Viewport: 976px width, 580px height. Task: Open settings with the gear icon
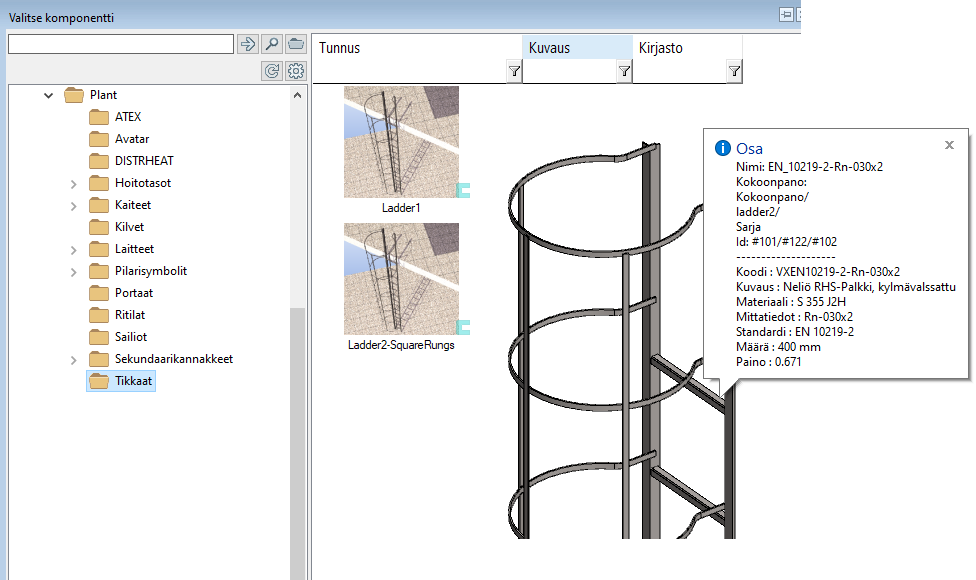point(295,71)
